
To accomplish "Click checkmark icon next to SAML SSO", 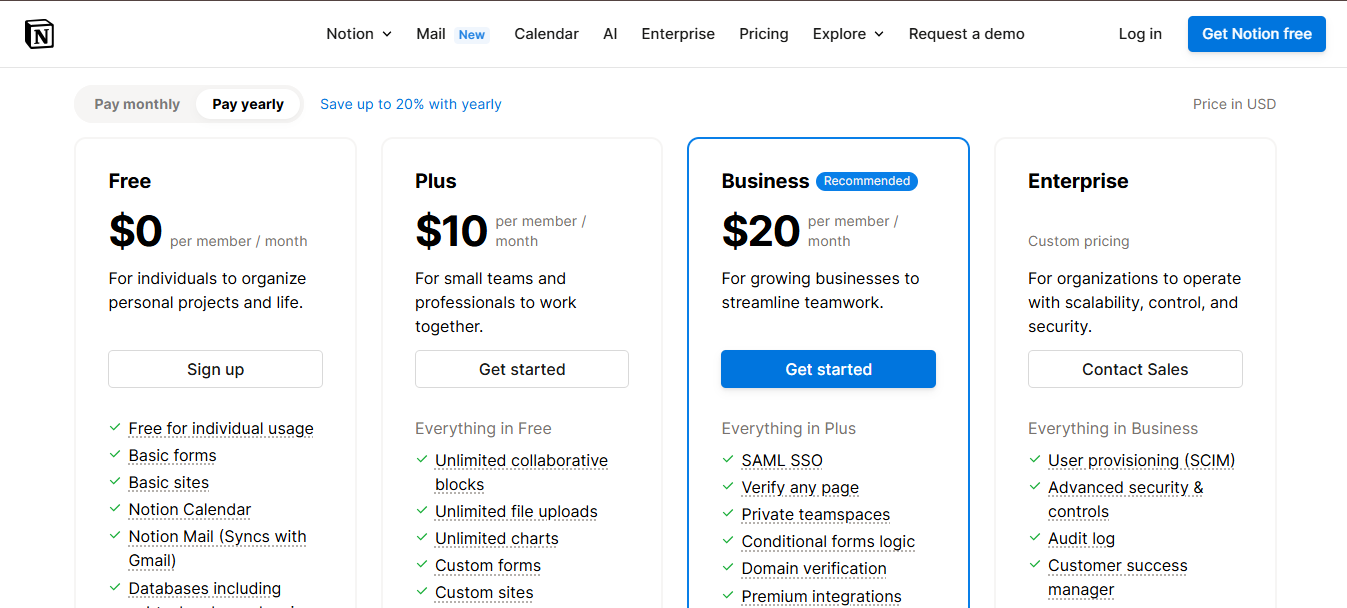I will 728,460.
